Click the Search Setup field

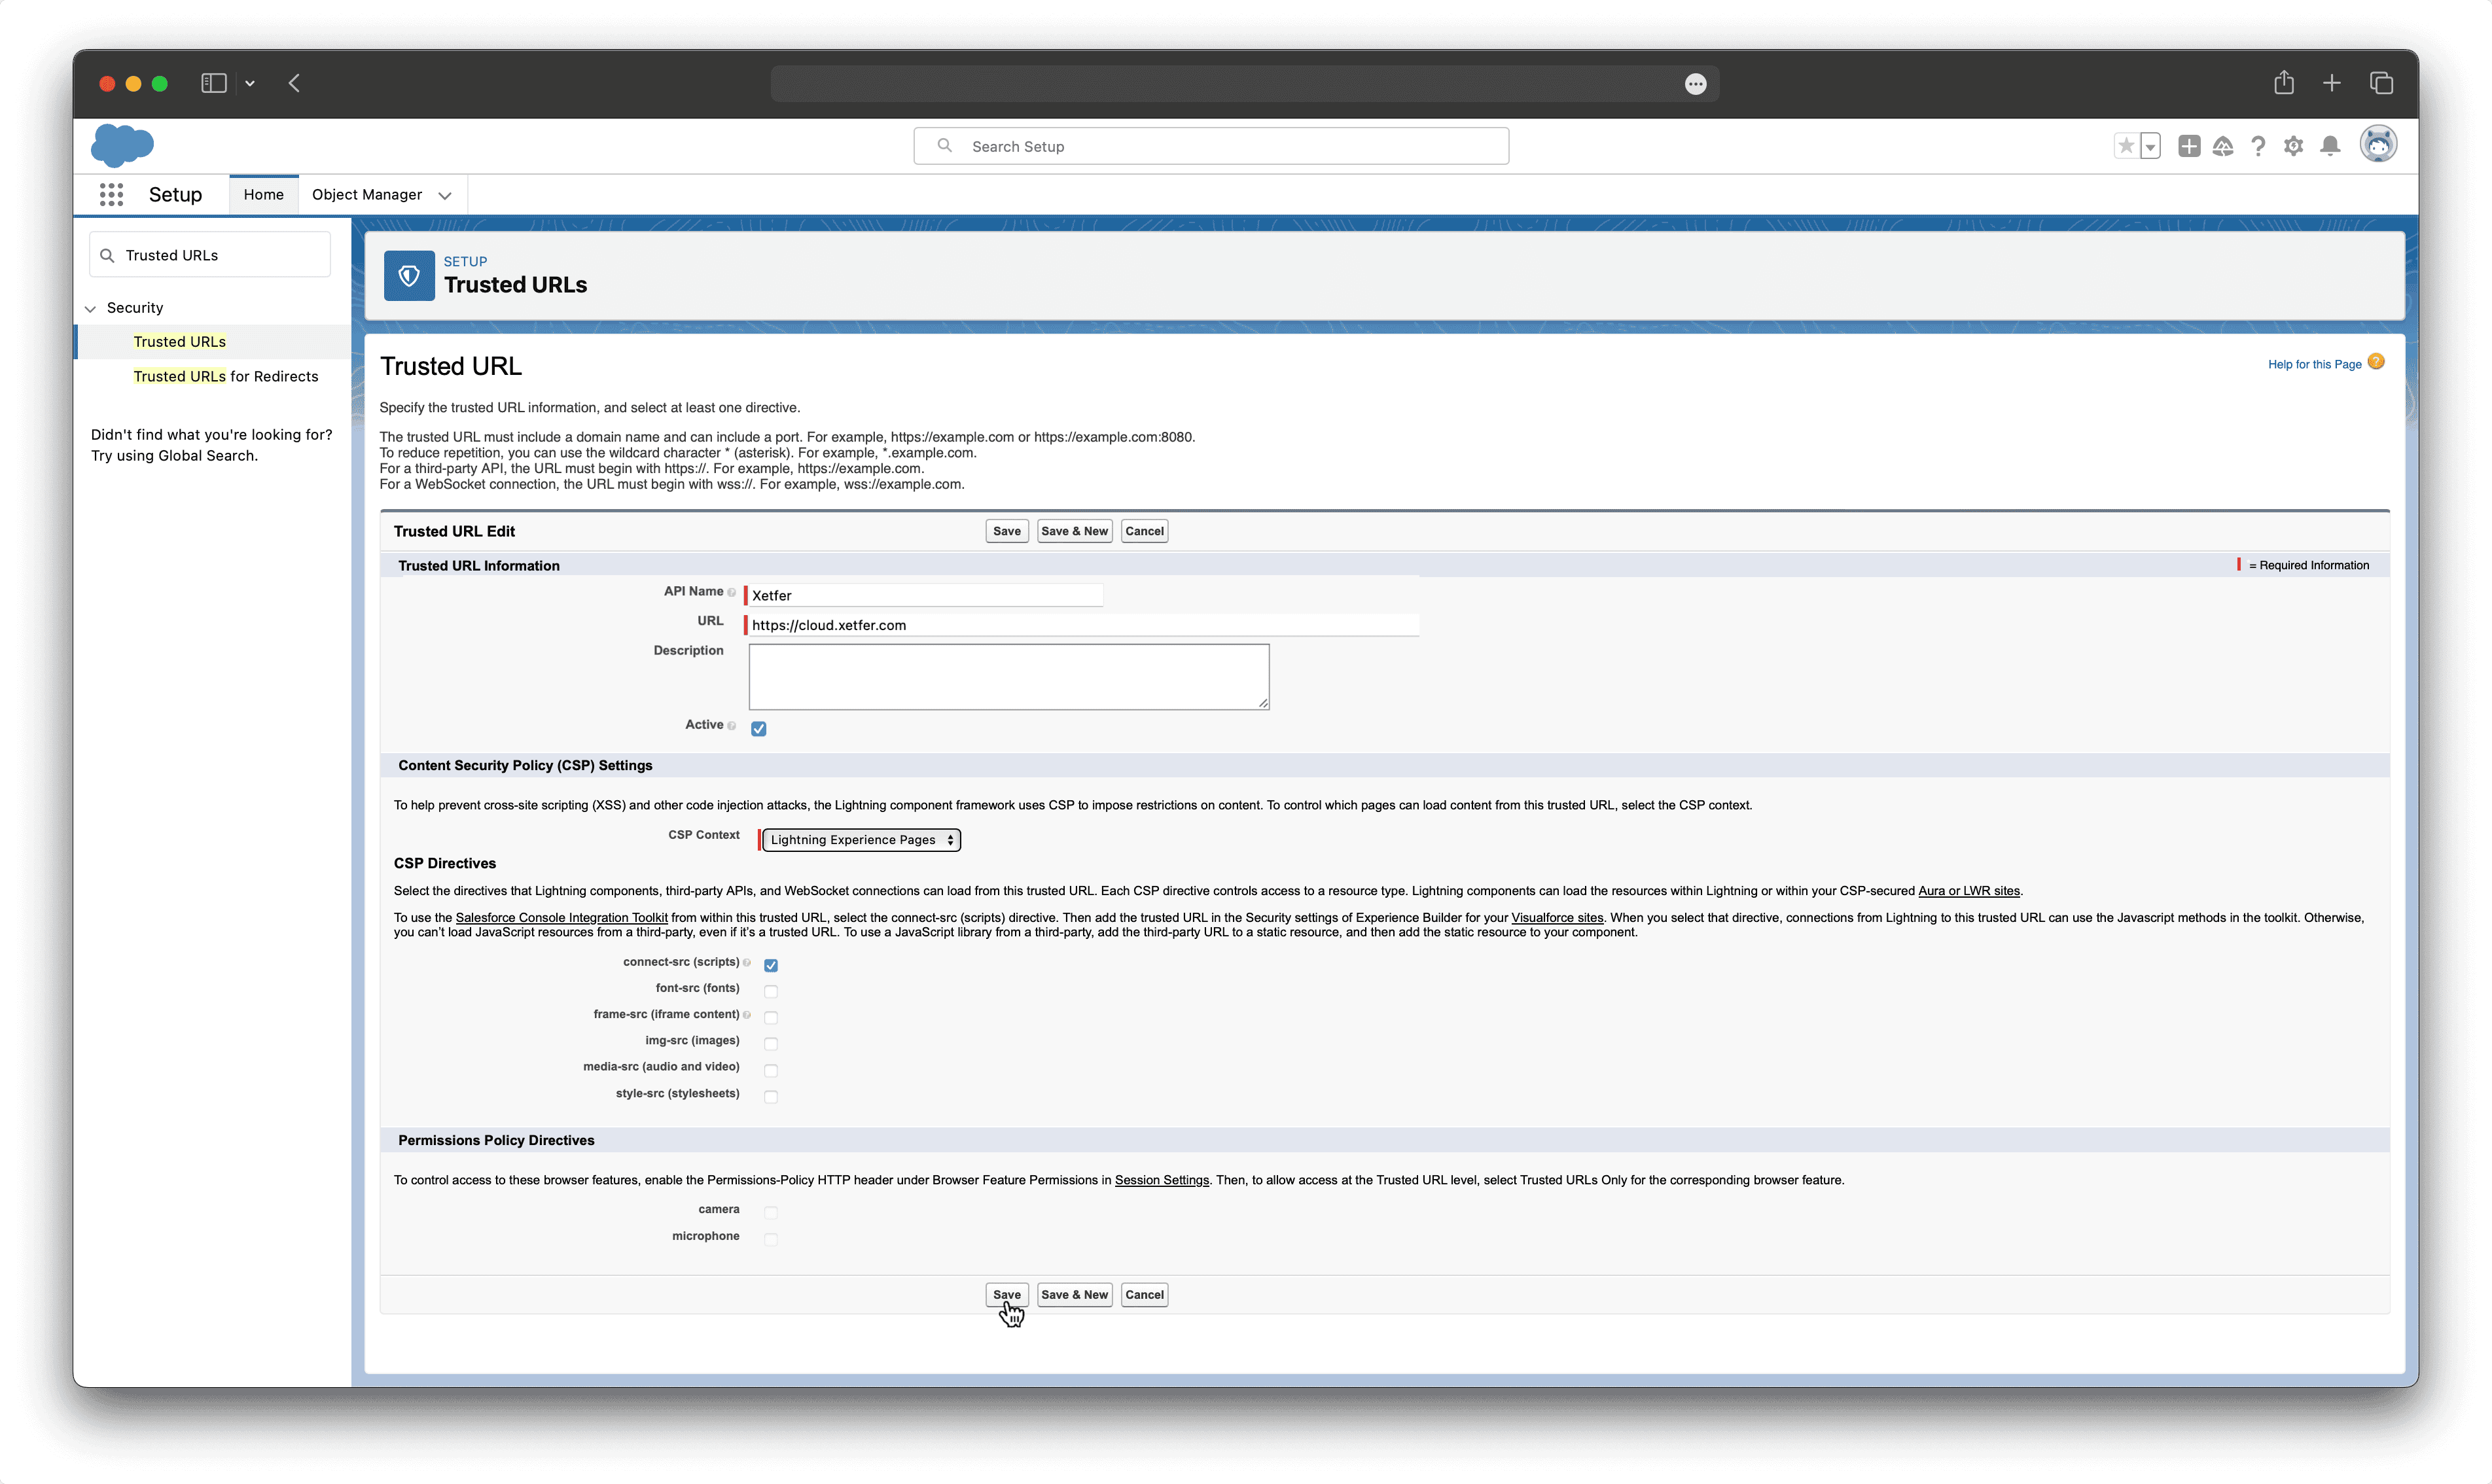[1211, 146]
